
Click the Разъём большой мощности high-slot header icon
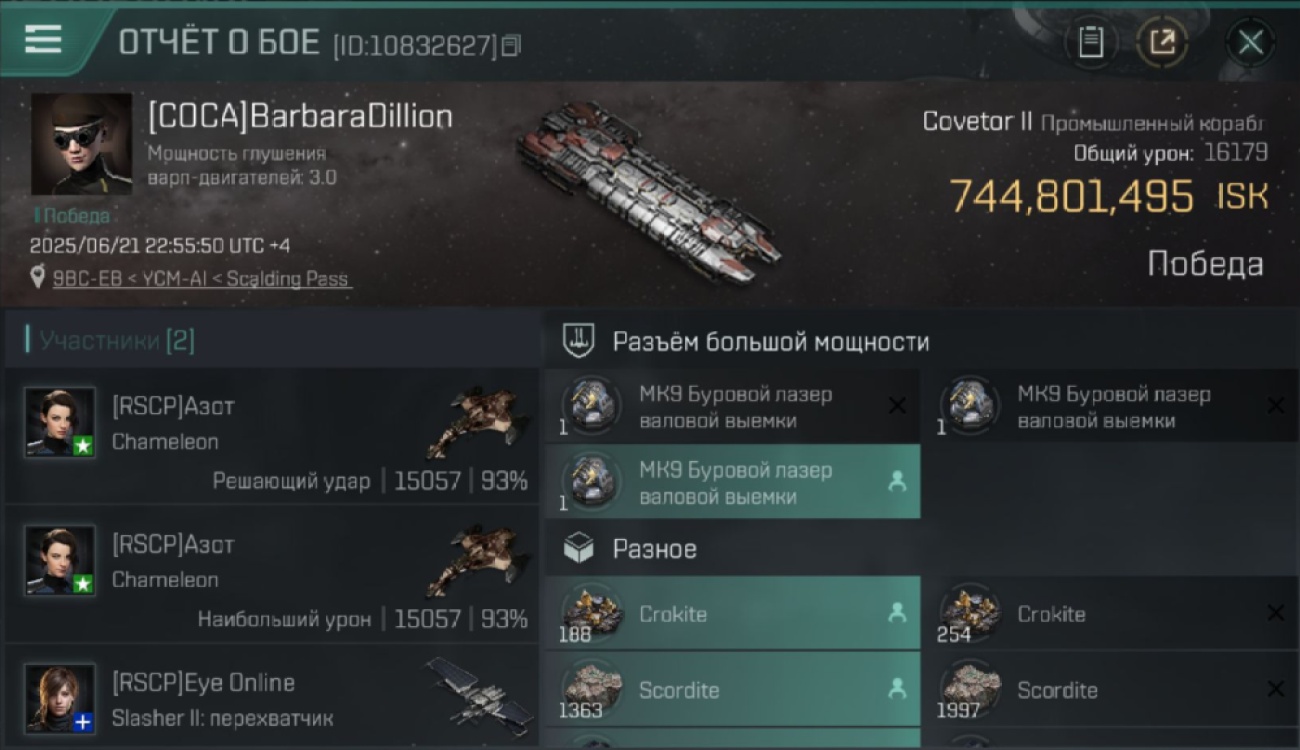[579, 341]
